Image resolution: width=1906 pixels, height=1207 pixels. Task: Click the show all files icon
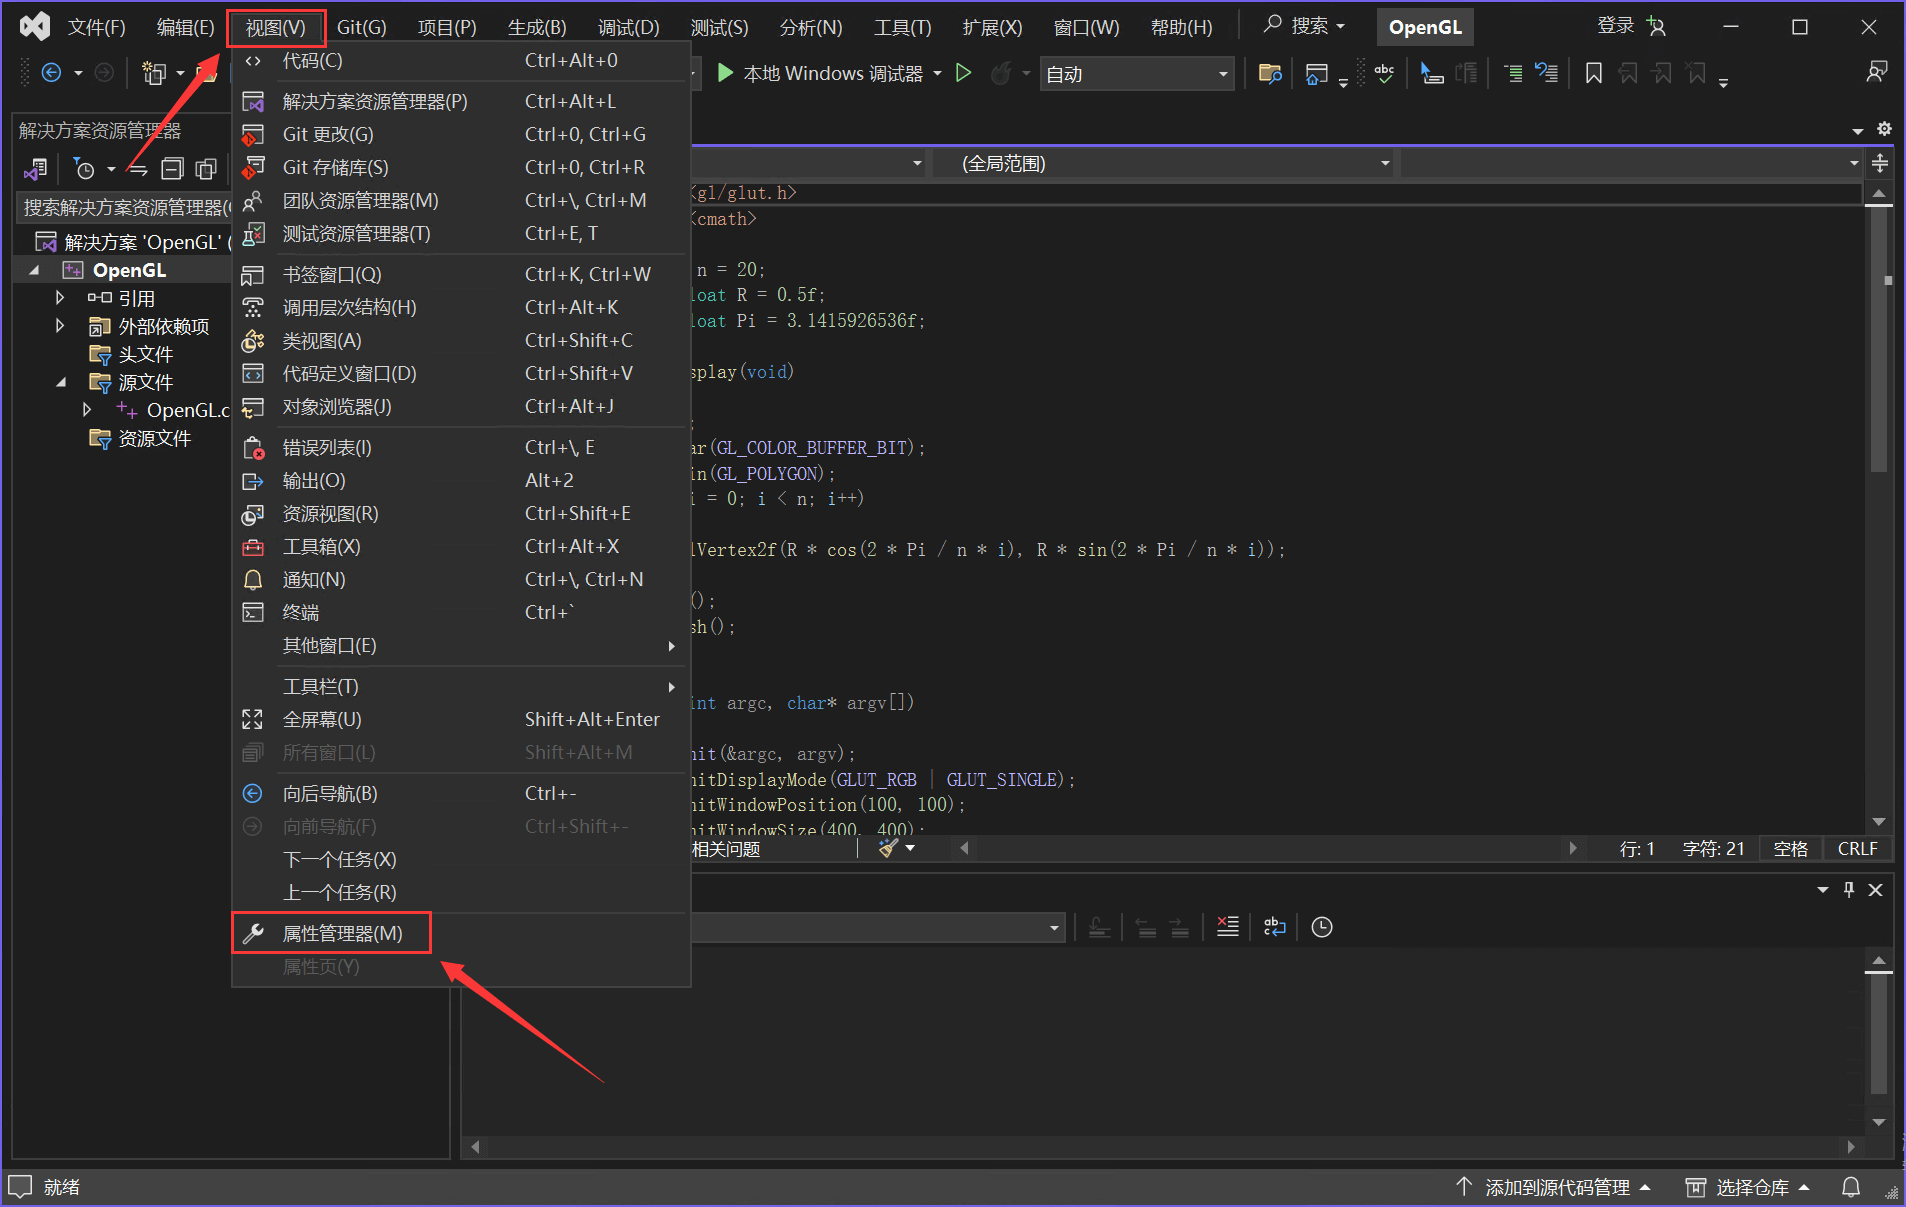click(206, 169)
